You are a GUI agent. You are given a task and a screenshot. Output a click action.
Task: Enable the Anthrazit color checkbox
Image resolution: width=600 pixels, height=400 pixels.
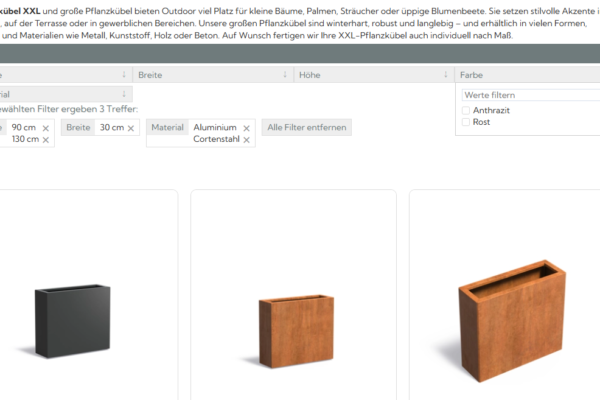point(466,110)
